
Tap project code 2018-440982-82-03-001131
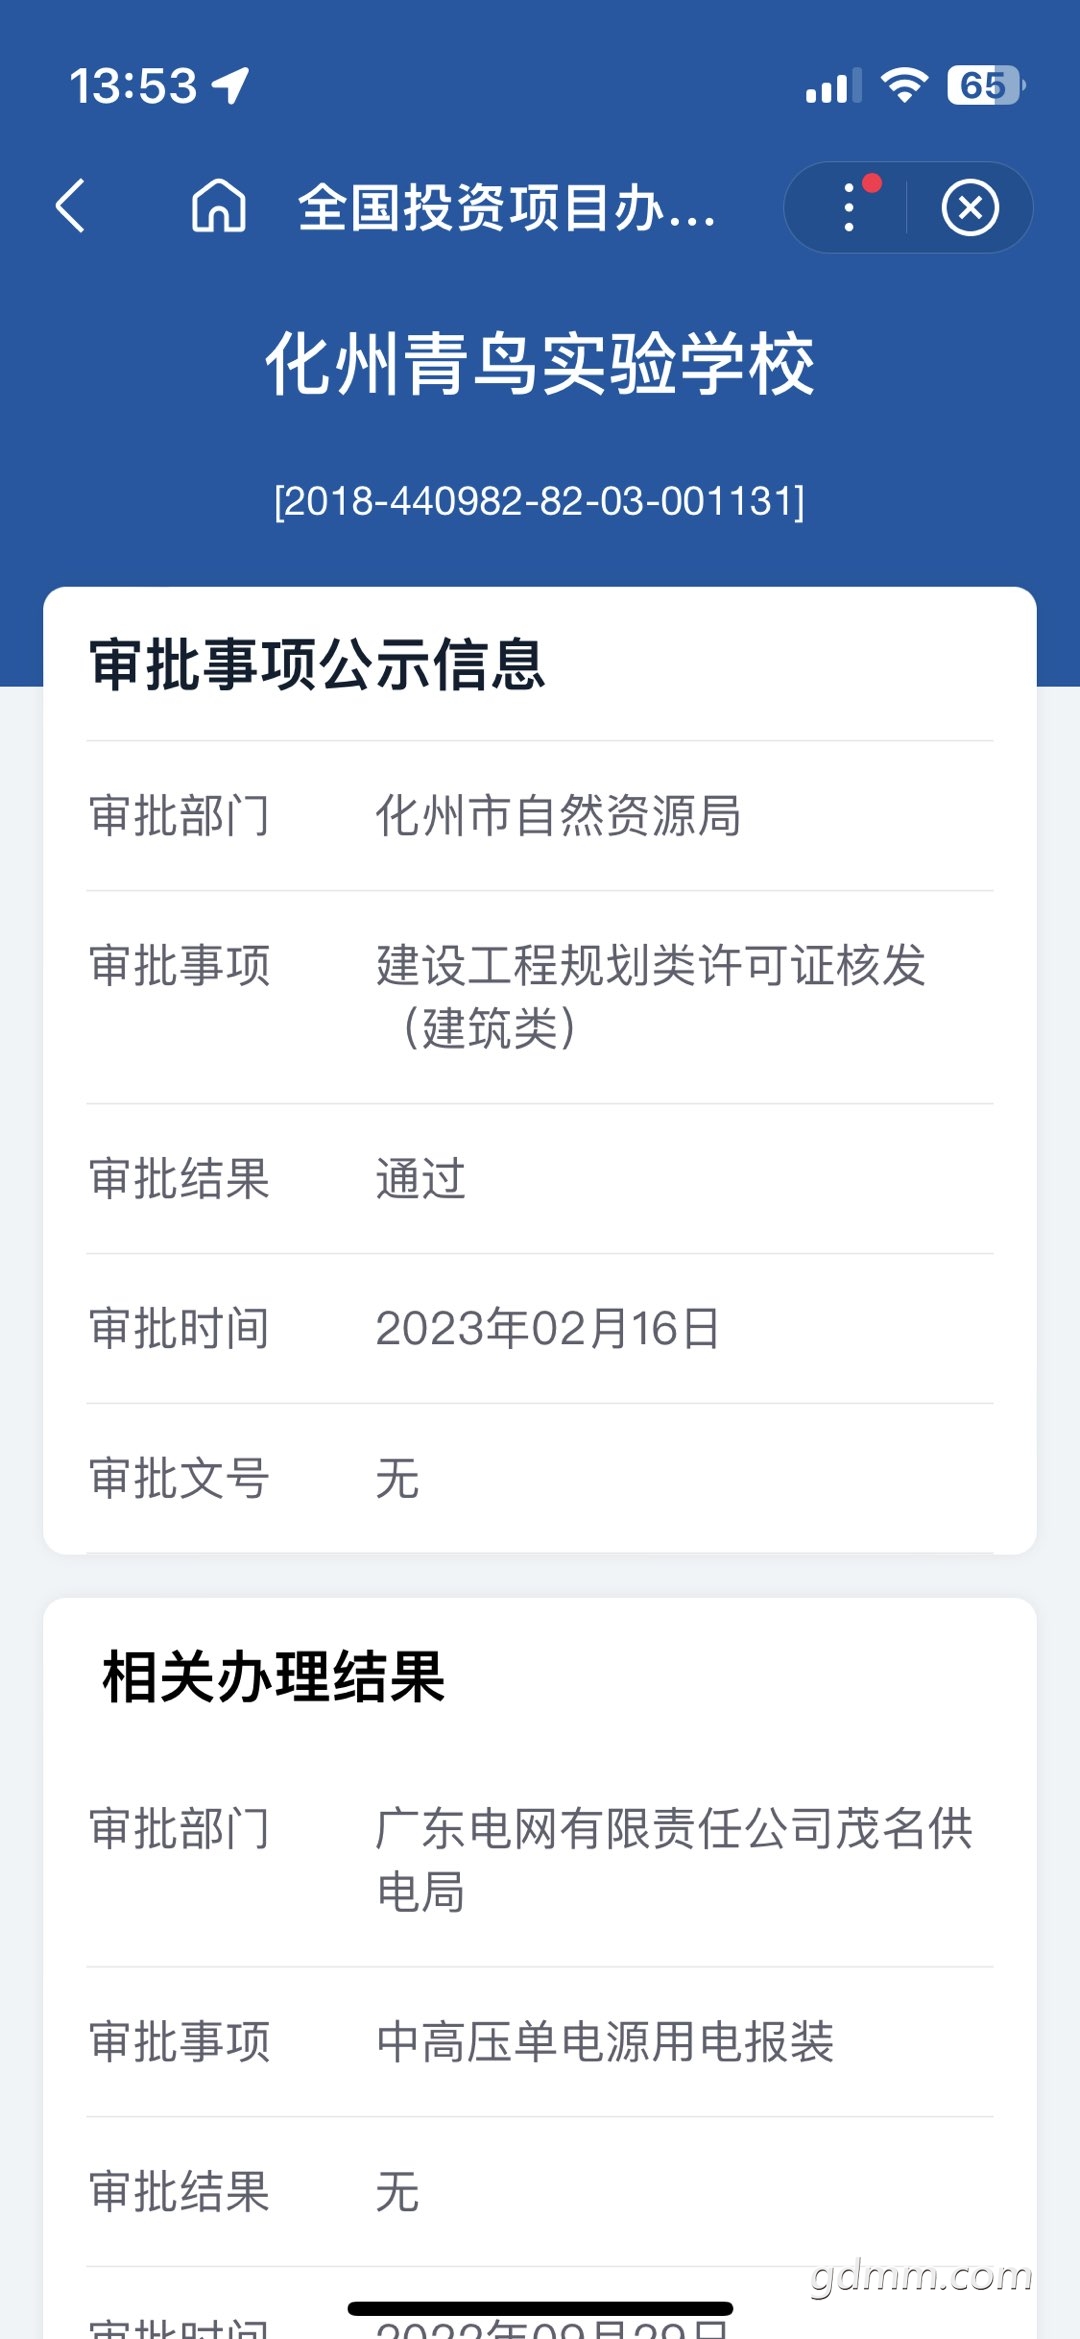540,501
